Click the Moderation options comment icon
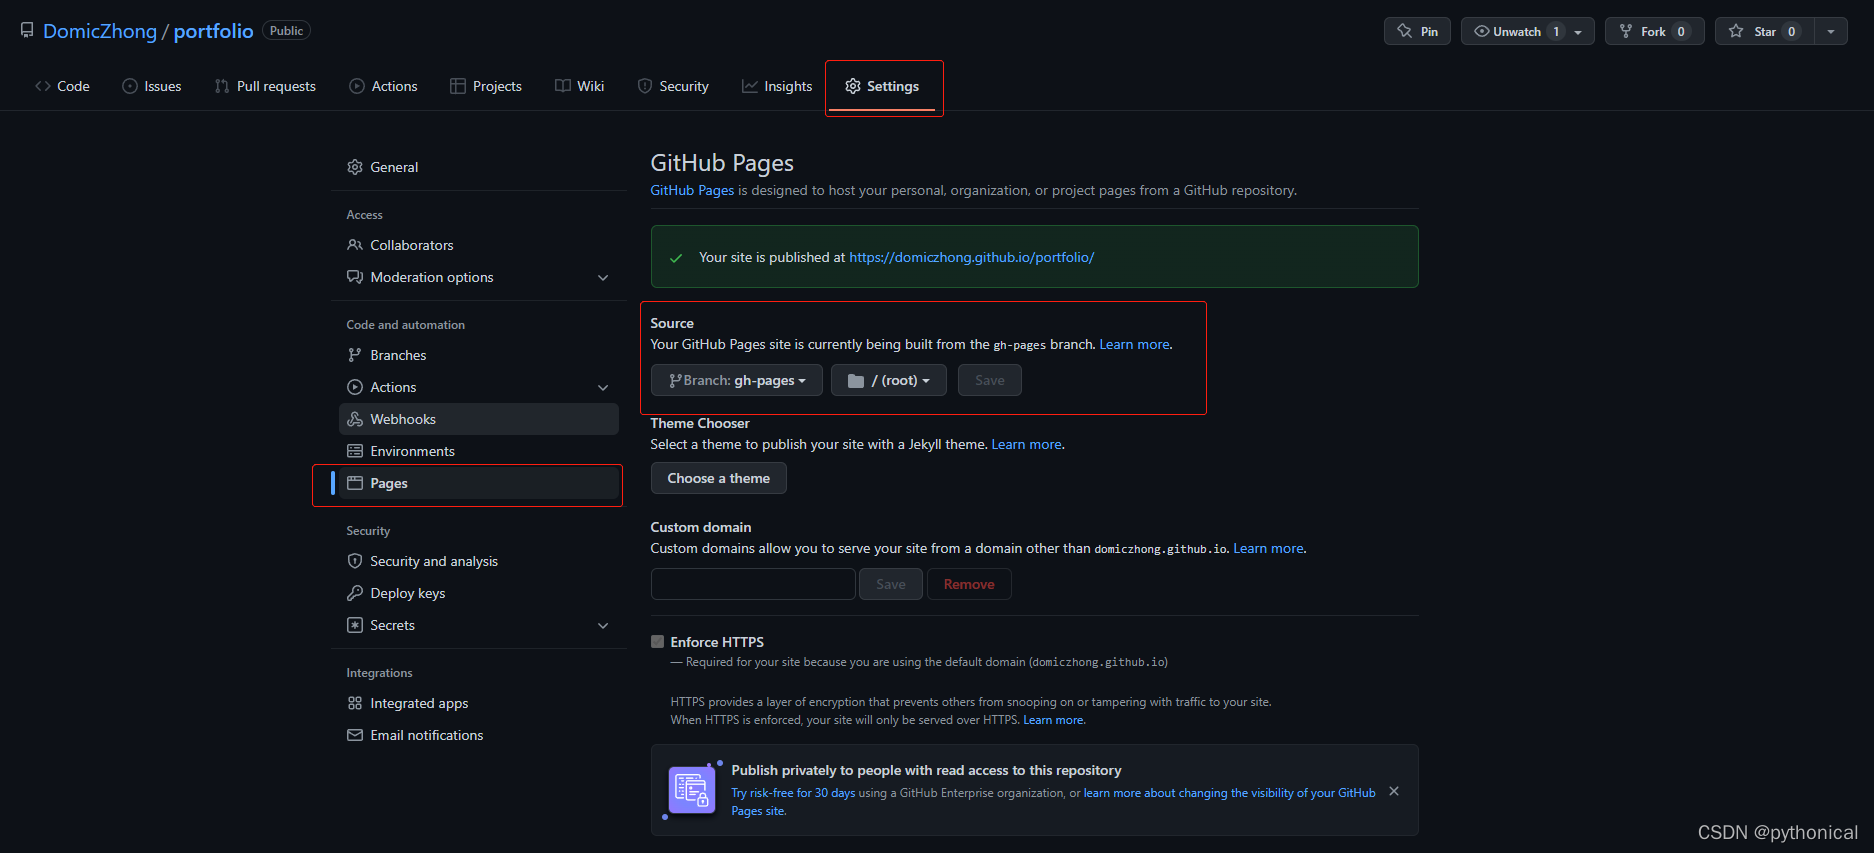 click(355, 277)
